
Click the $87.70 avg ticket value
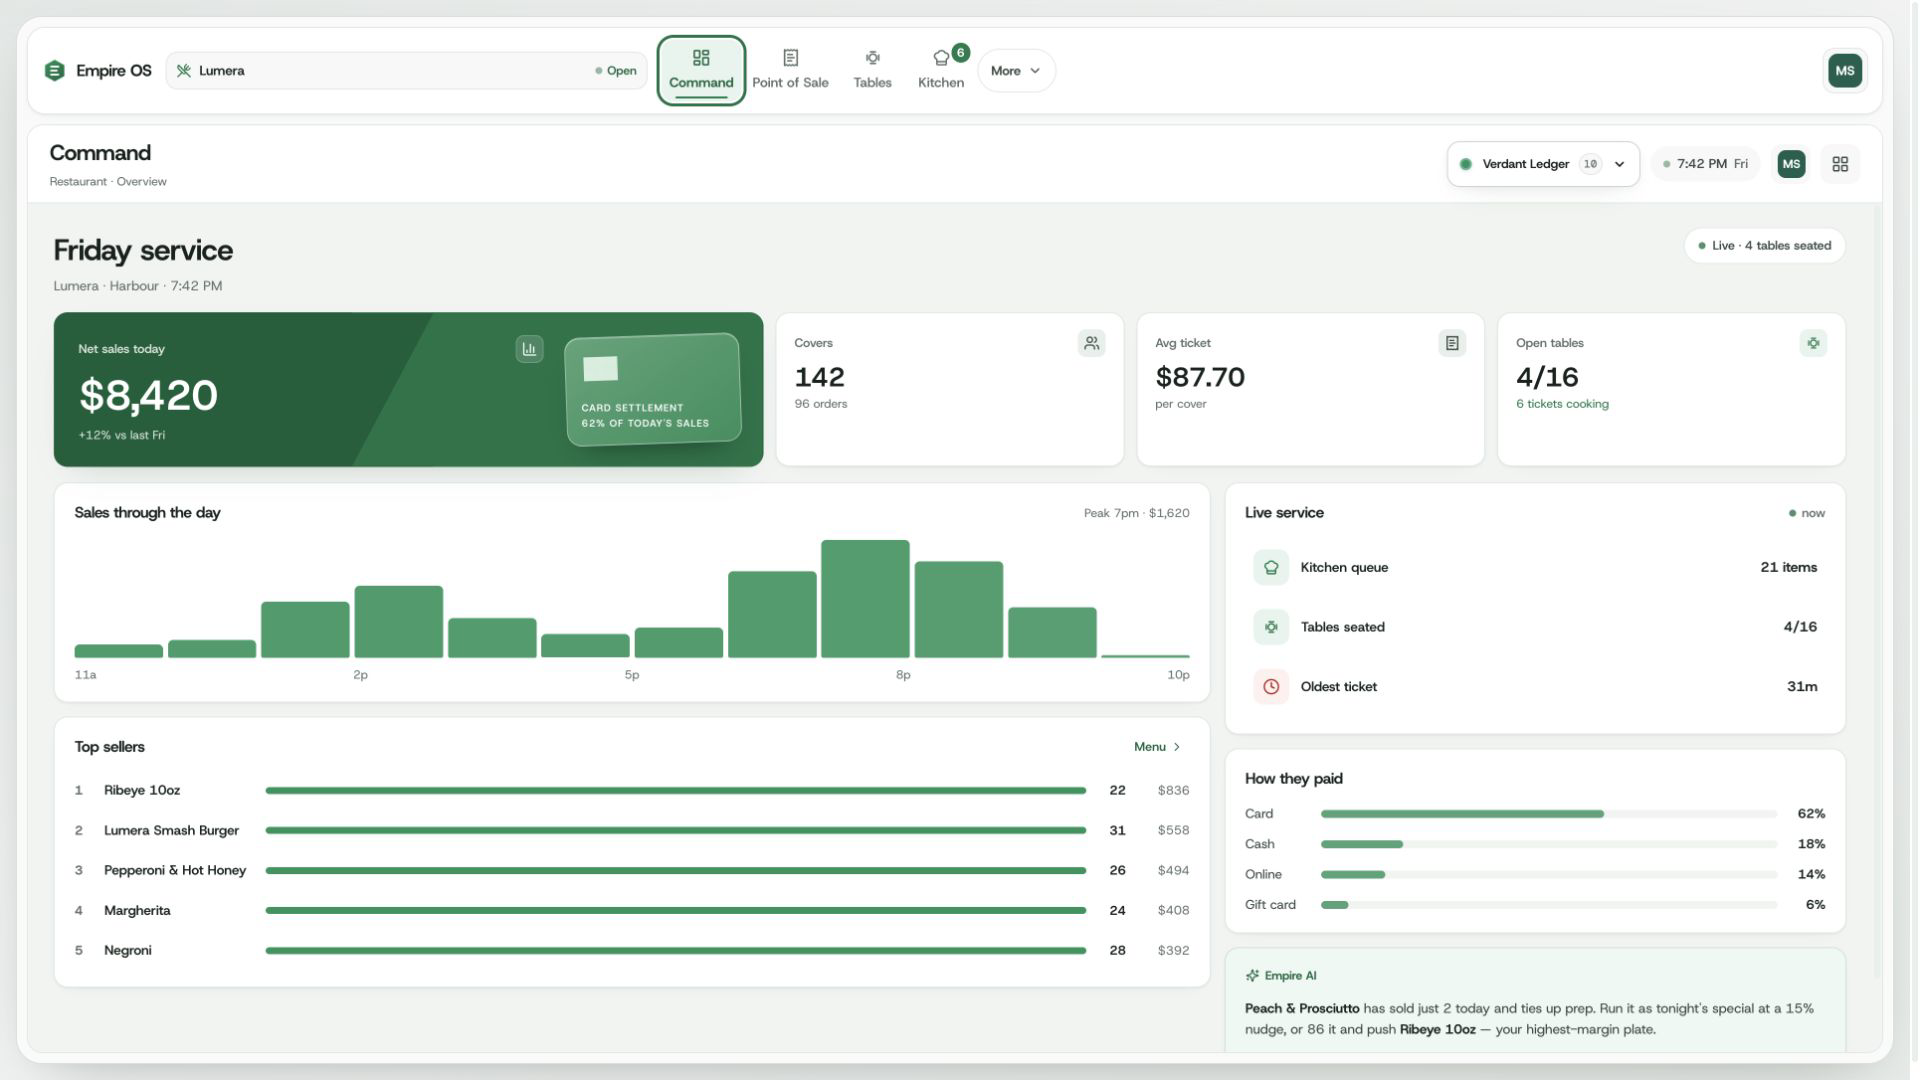click(x=1200, y=377)
